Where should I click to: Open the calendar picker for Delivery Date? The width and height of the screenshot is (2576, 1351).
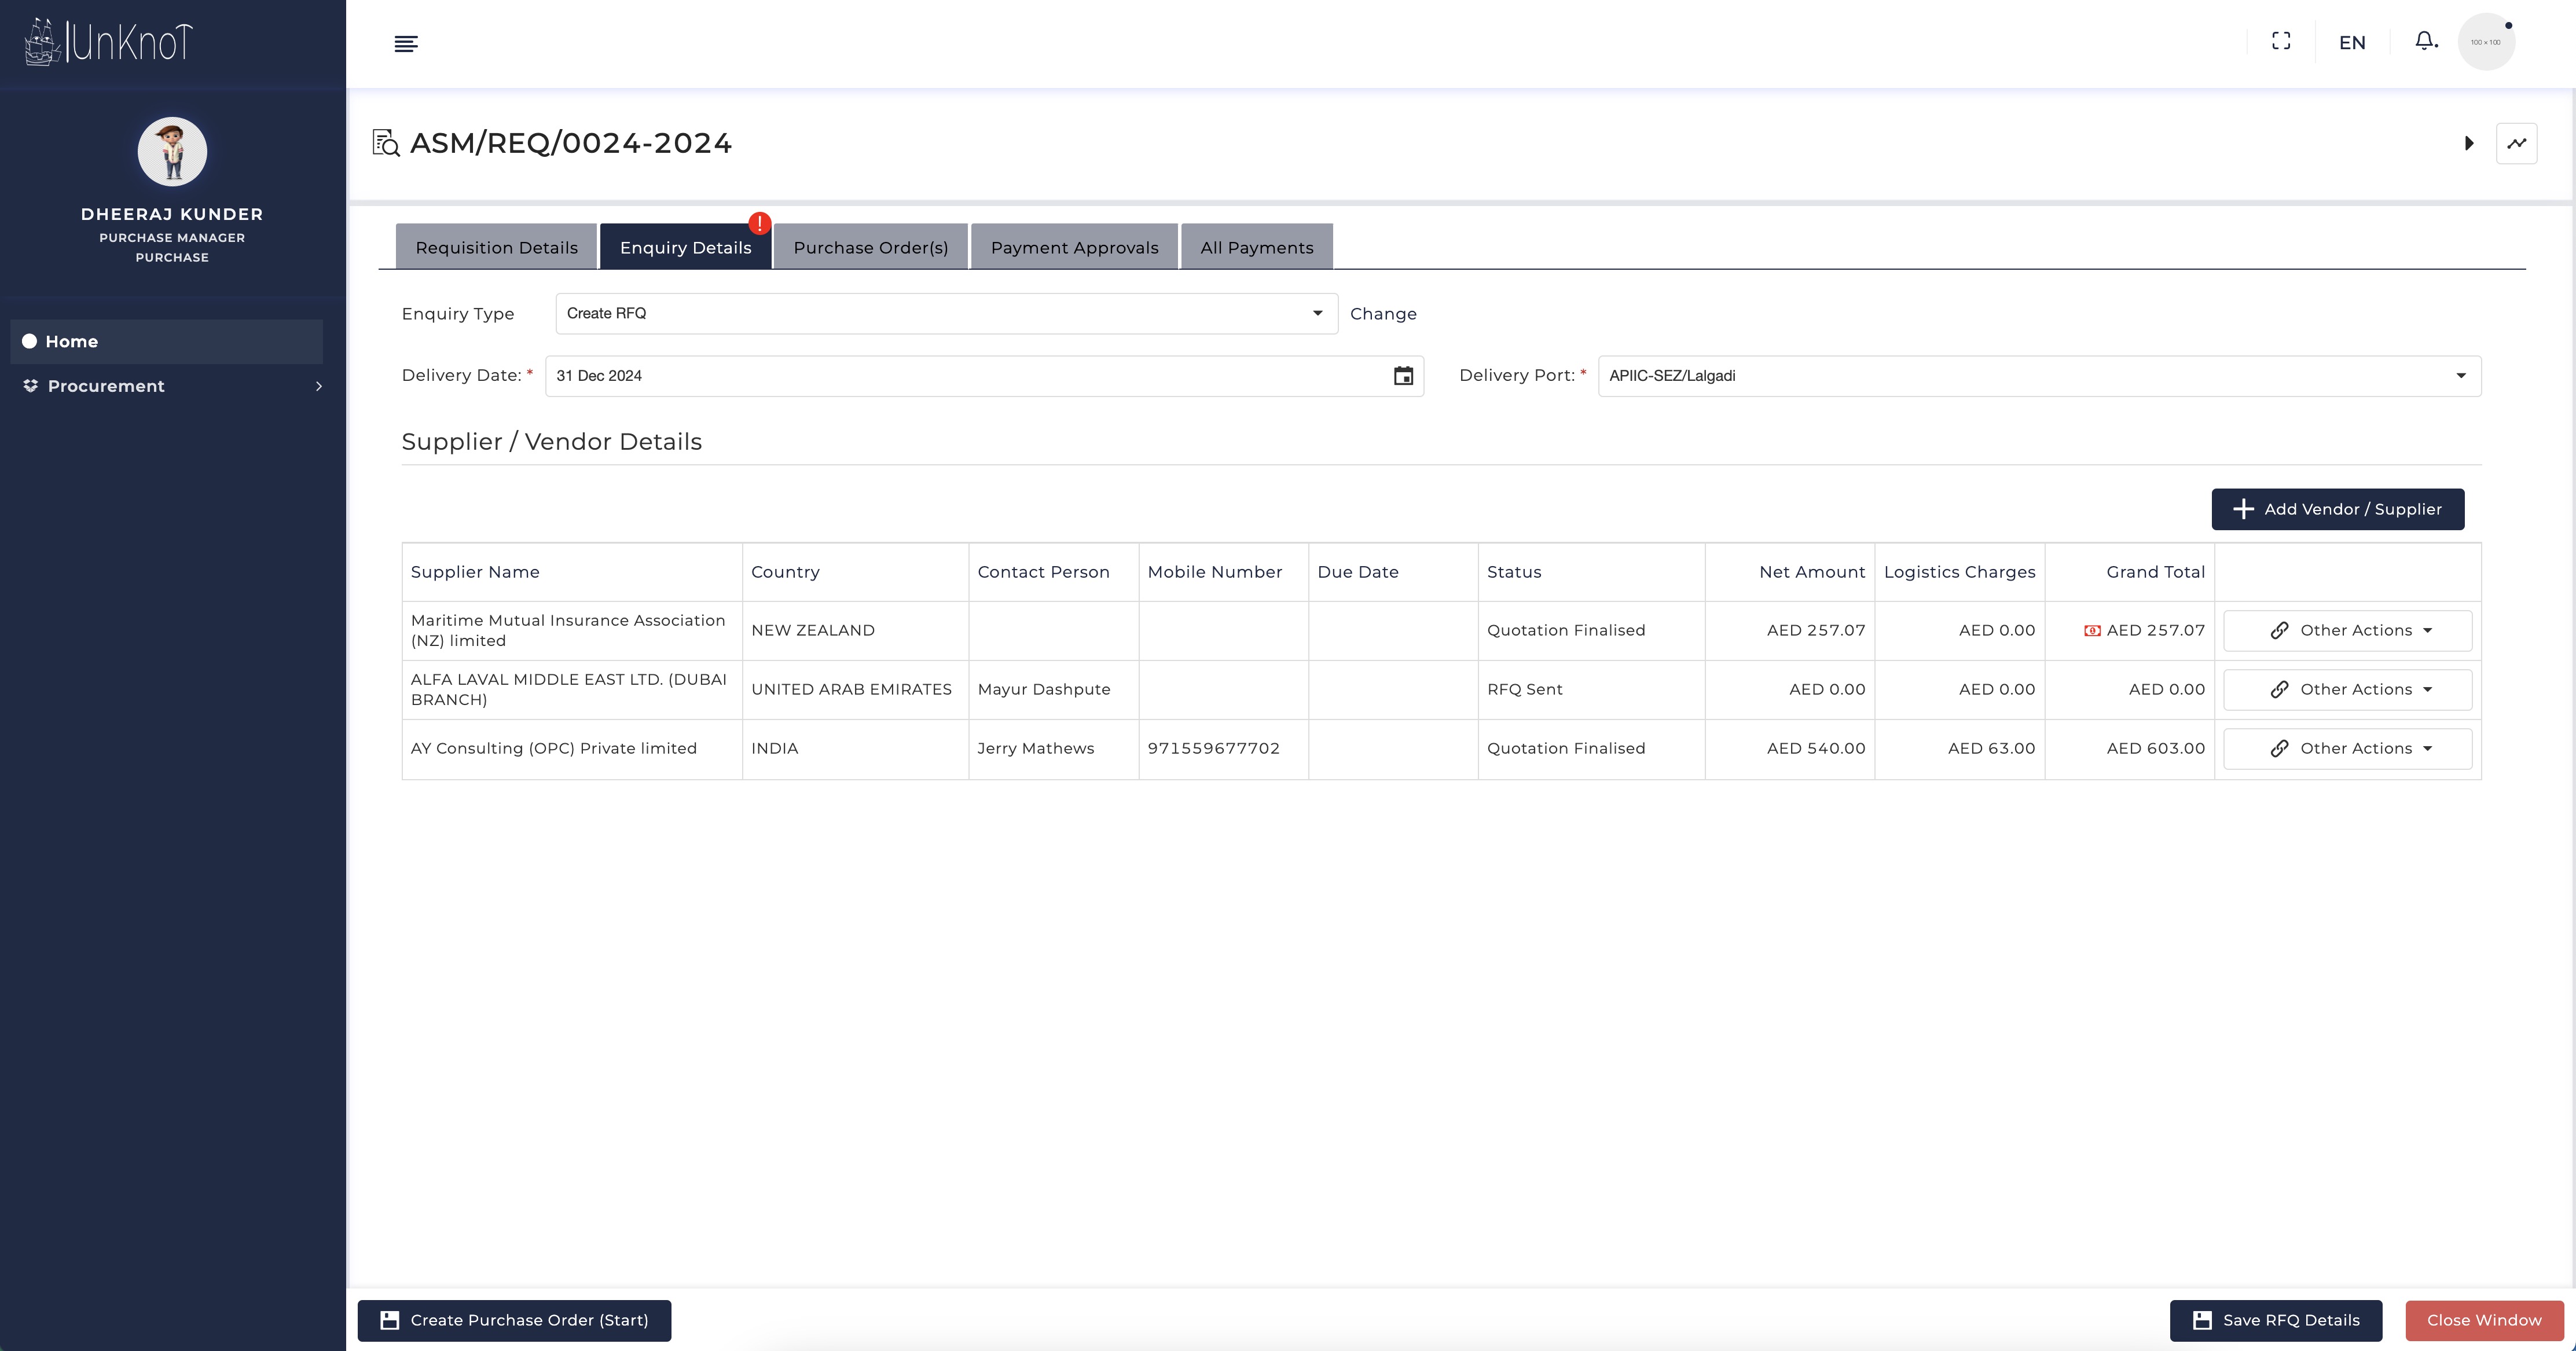coord(1403,376)
